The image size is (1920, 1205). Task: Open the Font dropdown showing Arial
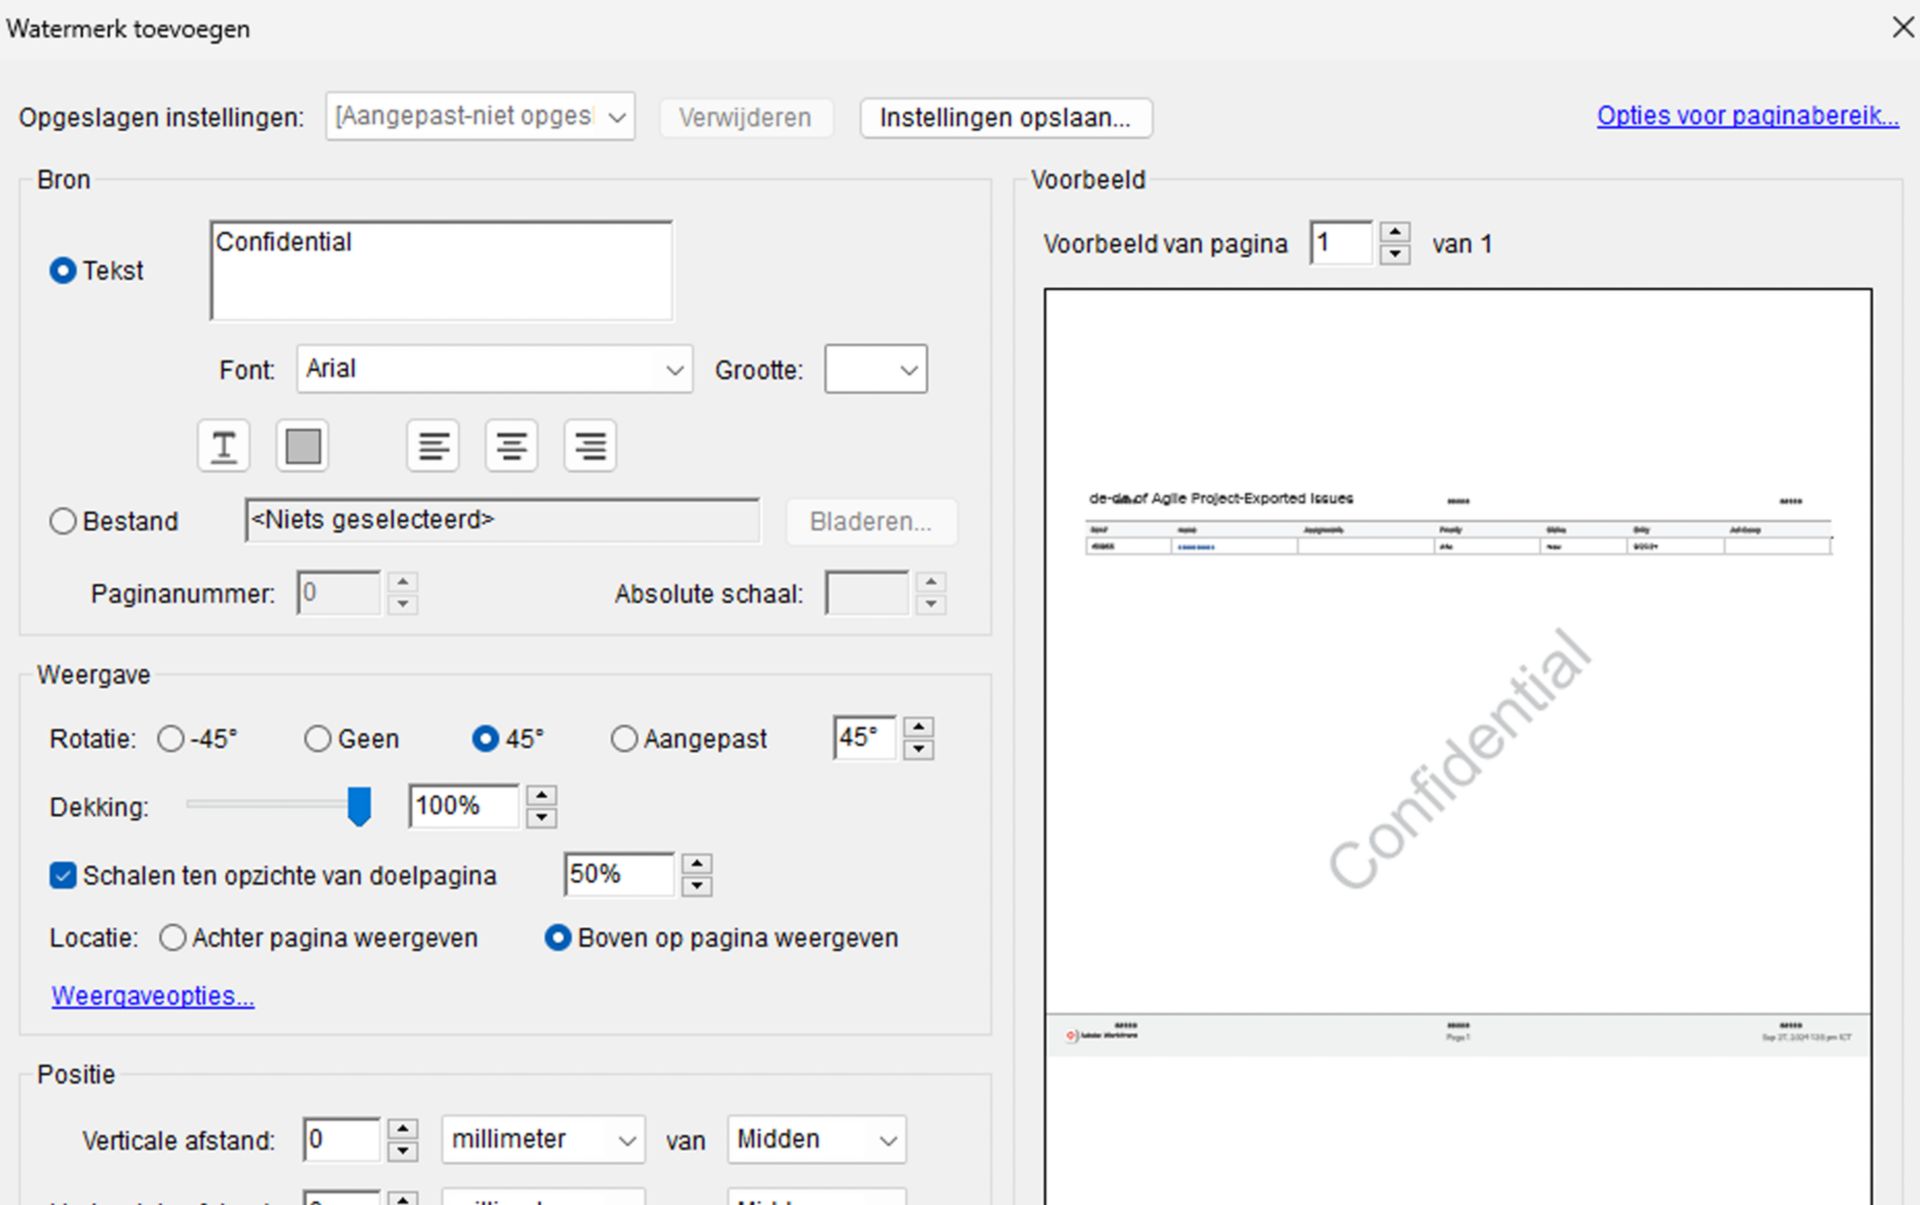point(494,370)
